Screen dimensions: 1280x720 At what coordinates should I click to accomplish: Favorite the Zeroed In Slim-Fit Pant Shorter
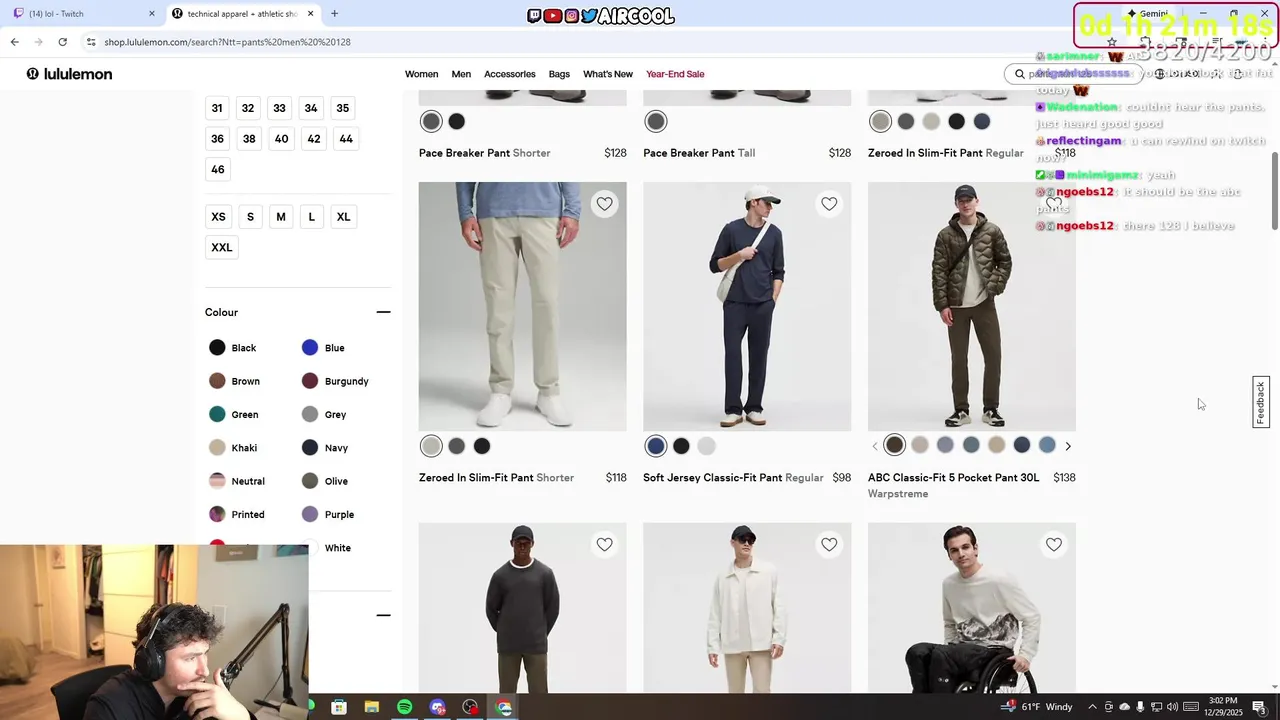[x=604, y=204]
